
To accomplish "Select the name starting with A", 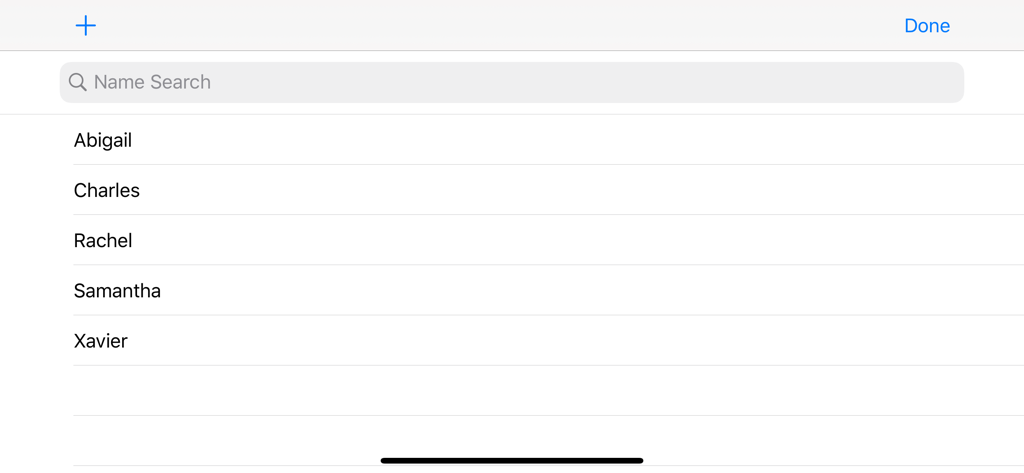I will pos(104,140).
